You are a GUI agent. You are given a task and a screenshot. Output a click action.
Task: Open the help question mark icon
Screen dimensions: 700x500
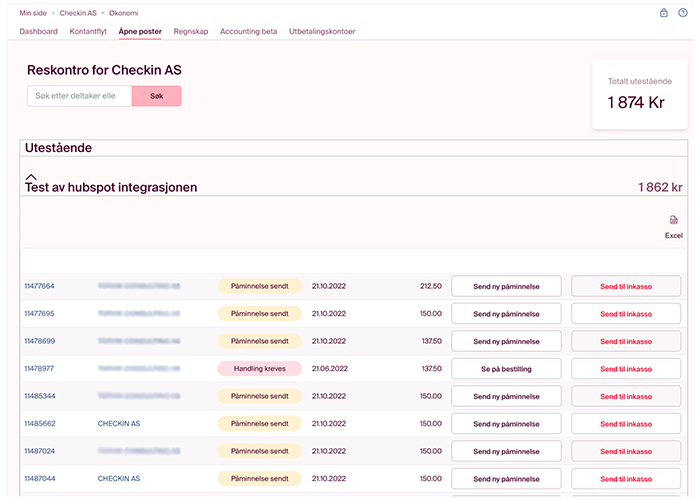pos(683,13)
